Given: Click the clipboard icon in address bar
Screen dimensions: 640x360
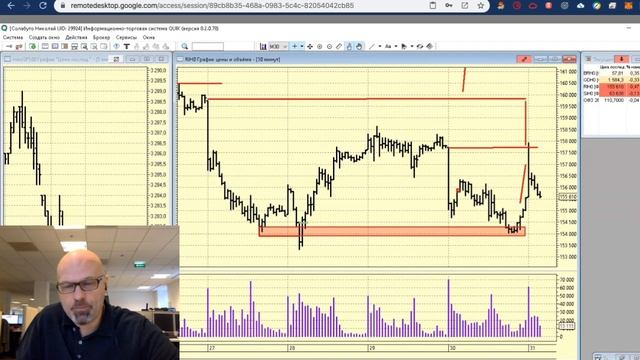Looking at the screenshot, I should 433,5.
